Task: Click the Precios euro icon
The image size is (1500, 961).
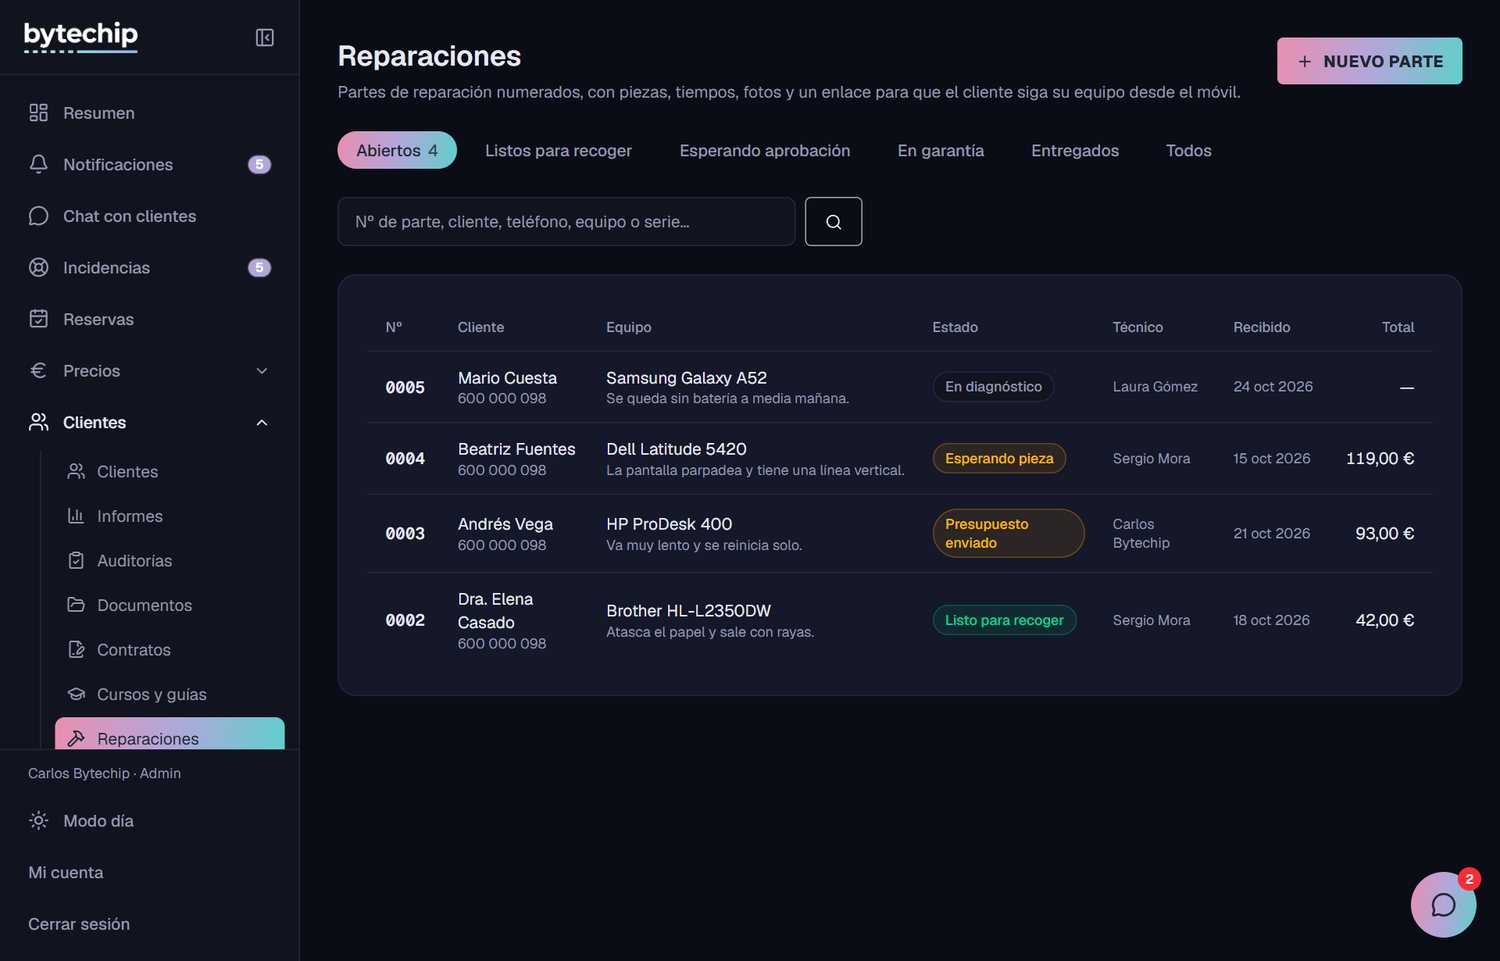Action: point(38,370)
